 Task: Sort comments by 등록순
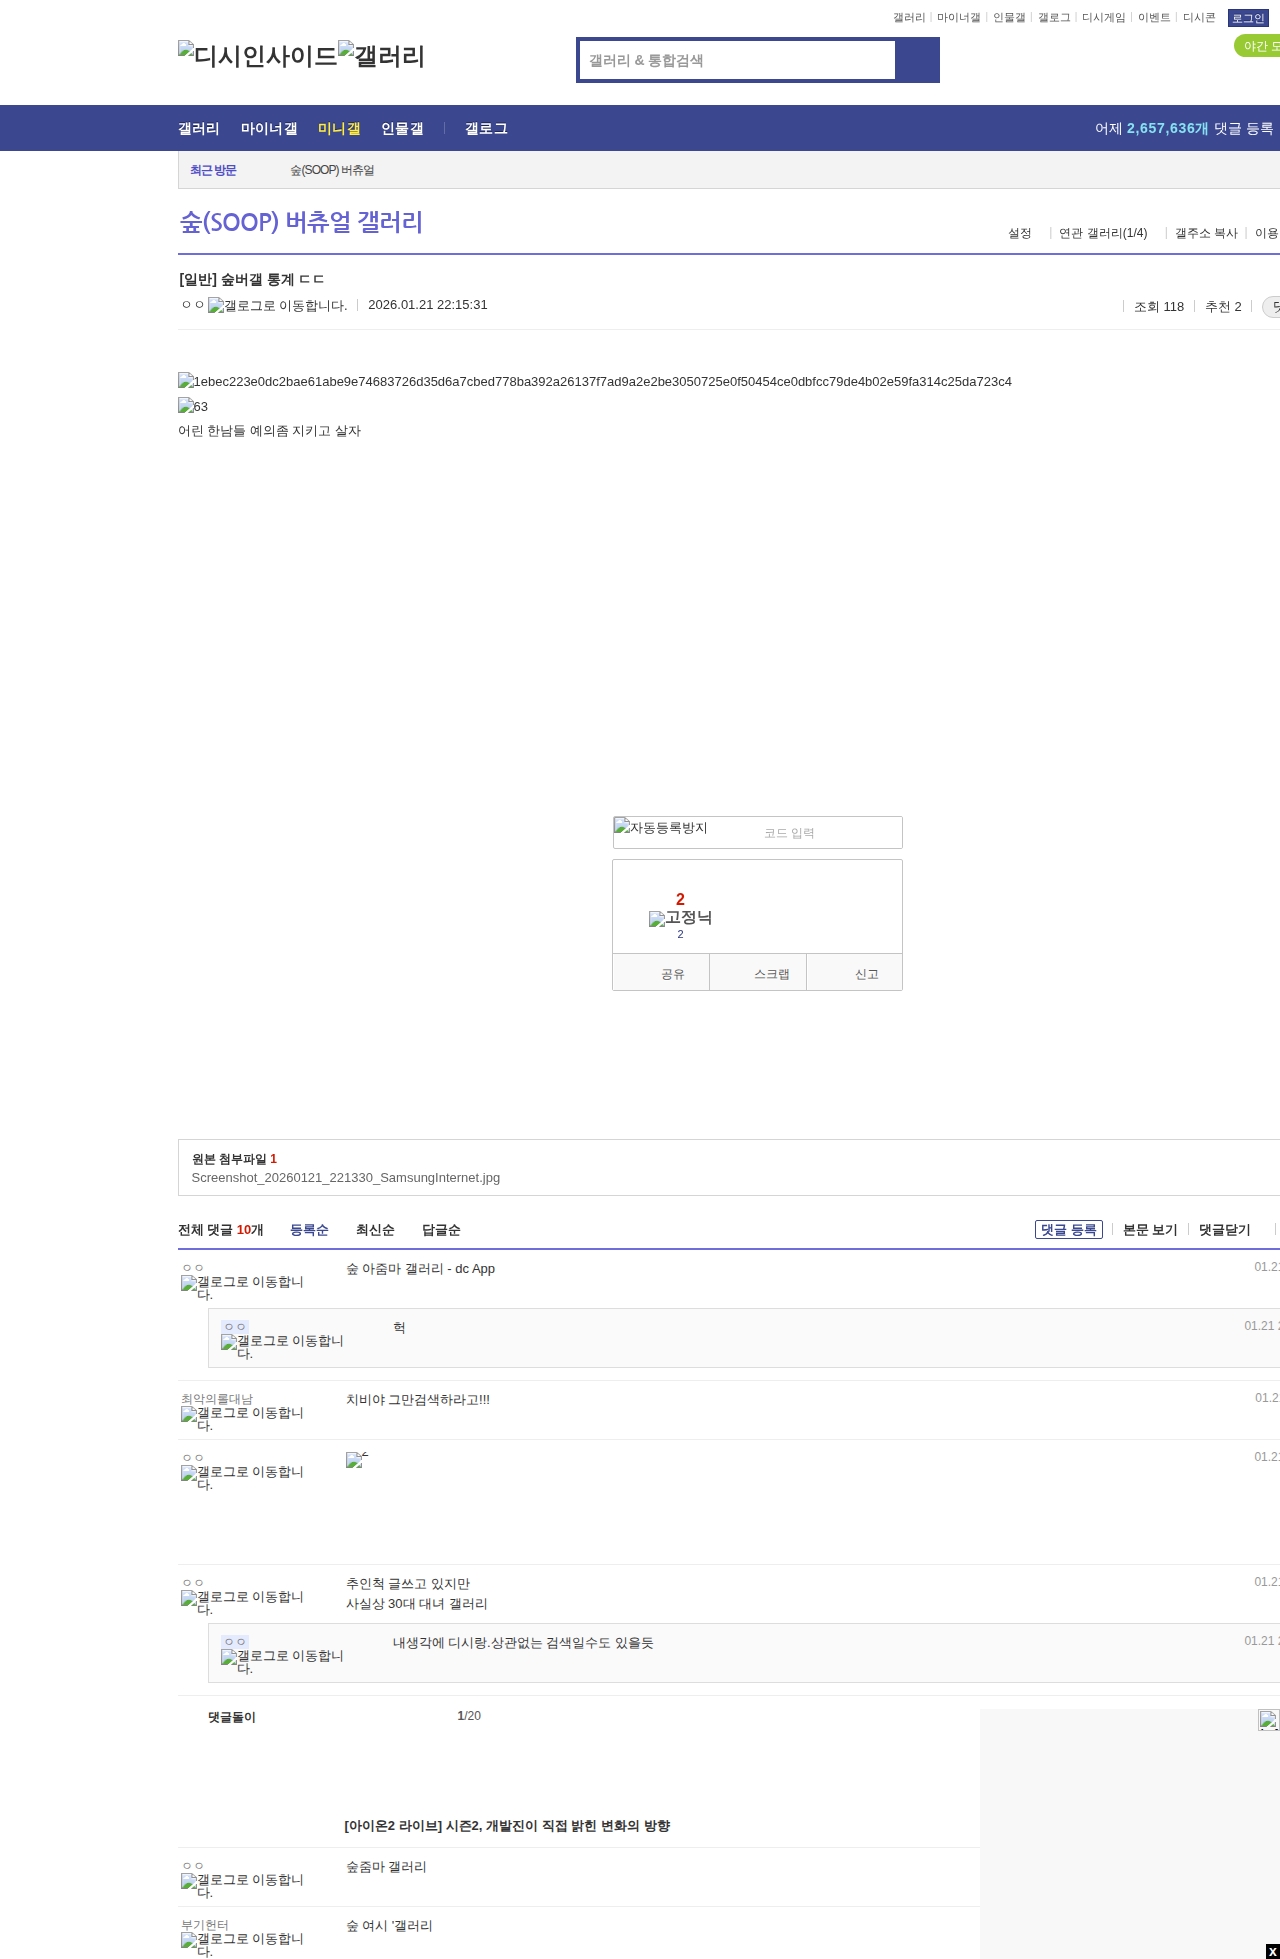[309, 1230]
